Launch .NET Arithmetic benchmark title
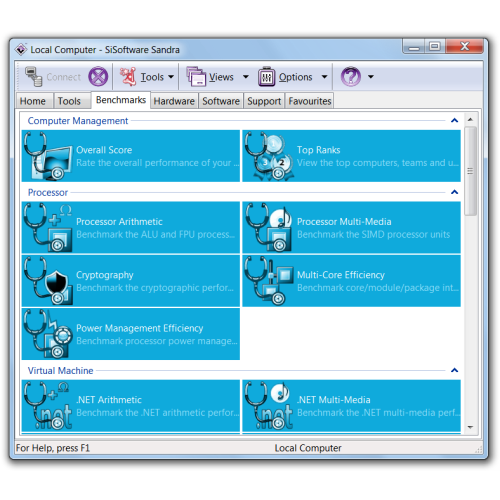Image resolution: width=500 pixels, height=500 pixels. coord(109,400)
